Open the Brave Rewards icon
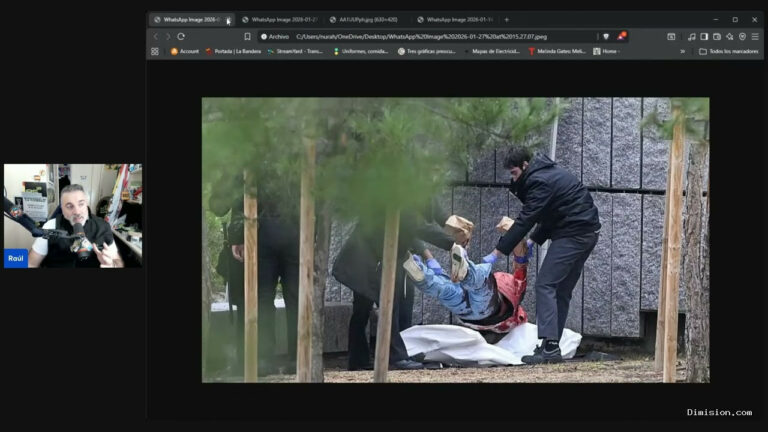Viewport: 768px width, 432px height. (622, 36)
